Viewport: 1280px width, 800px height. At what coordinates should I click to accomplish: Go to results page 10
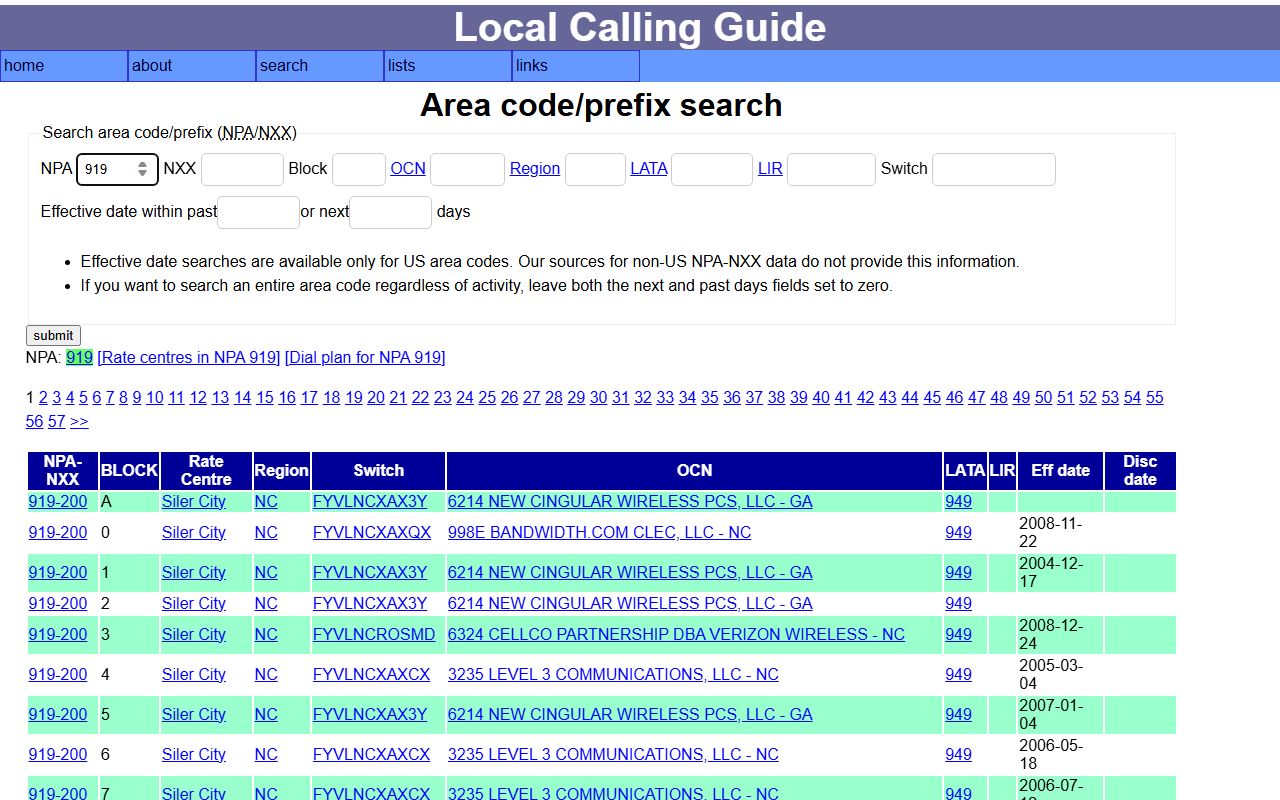click(x=154, y=398)
